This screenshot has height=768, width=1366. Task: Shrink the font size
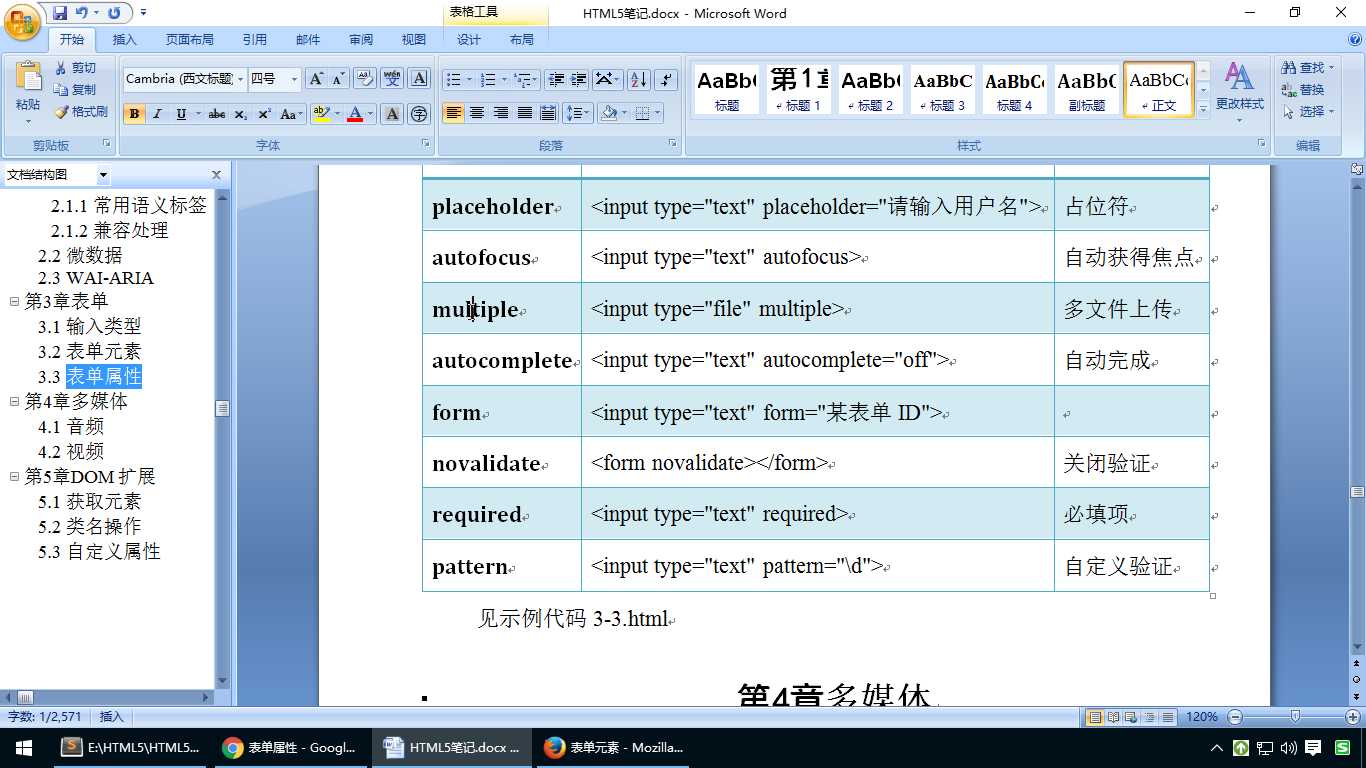338,79
